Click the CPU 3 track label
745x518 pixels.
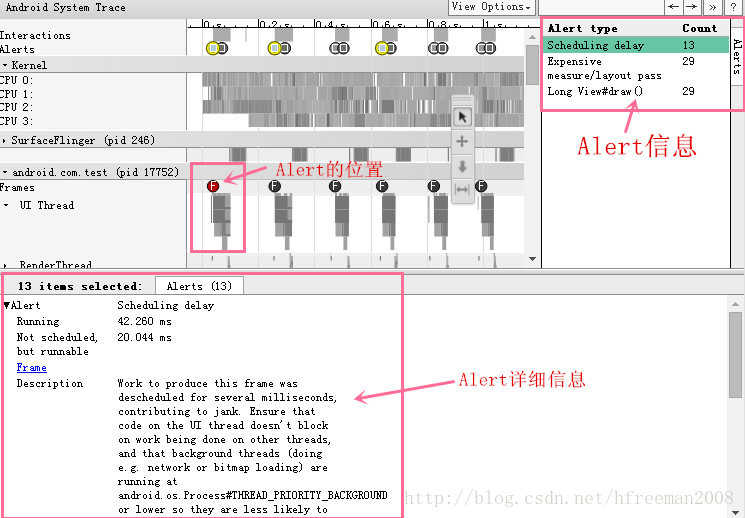[x=17, y=121]
